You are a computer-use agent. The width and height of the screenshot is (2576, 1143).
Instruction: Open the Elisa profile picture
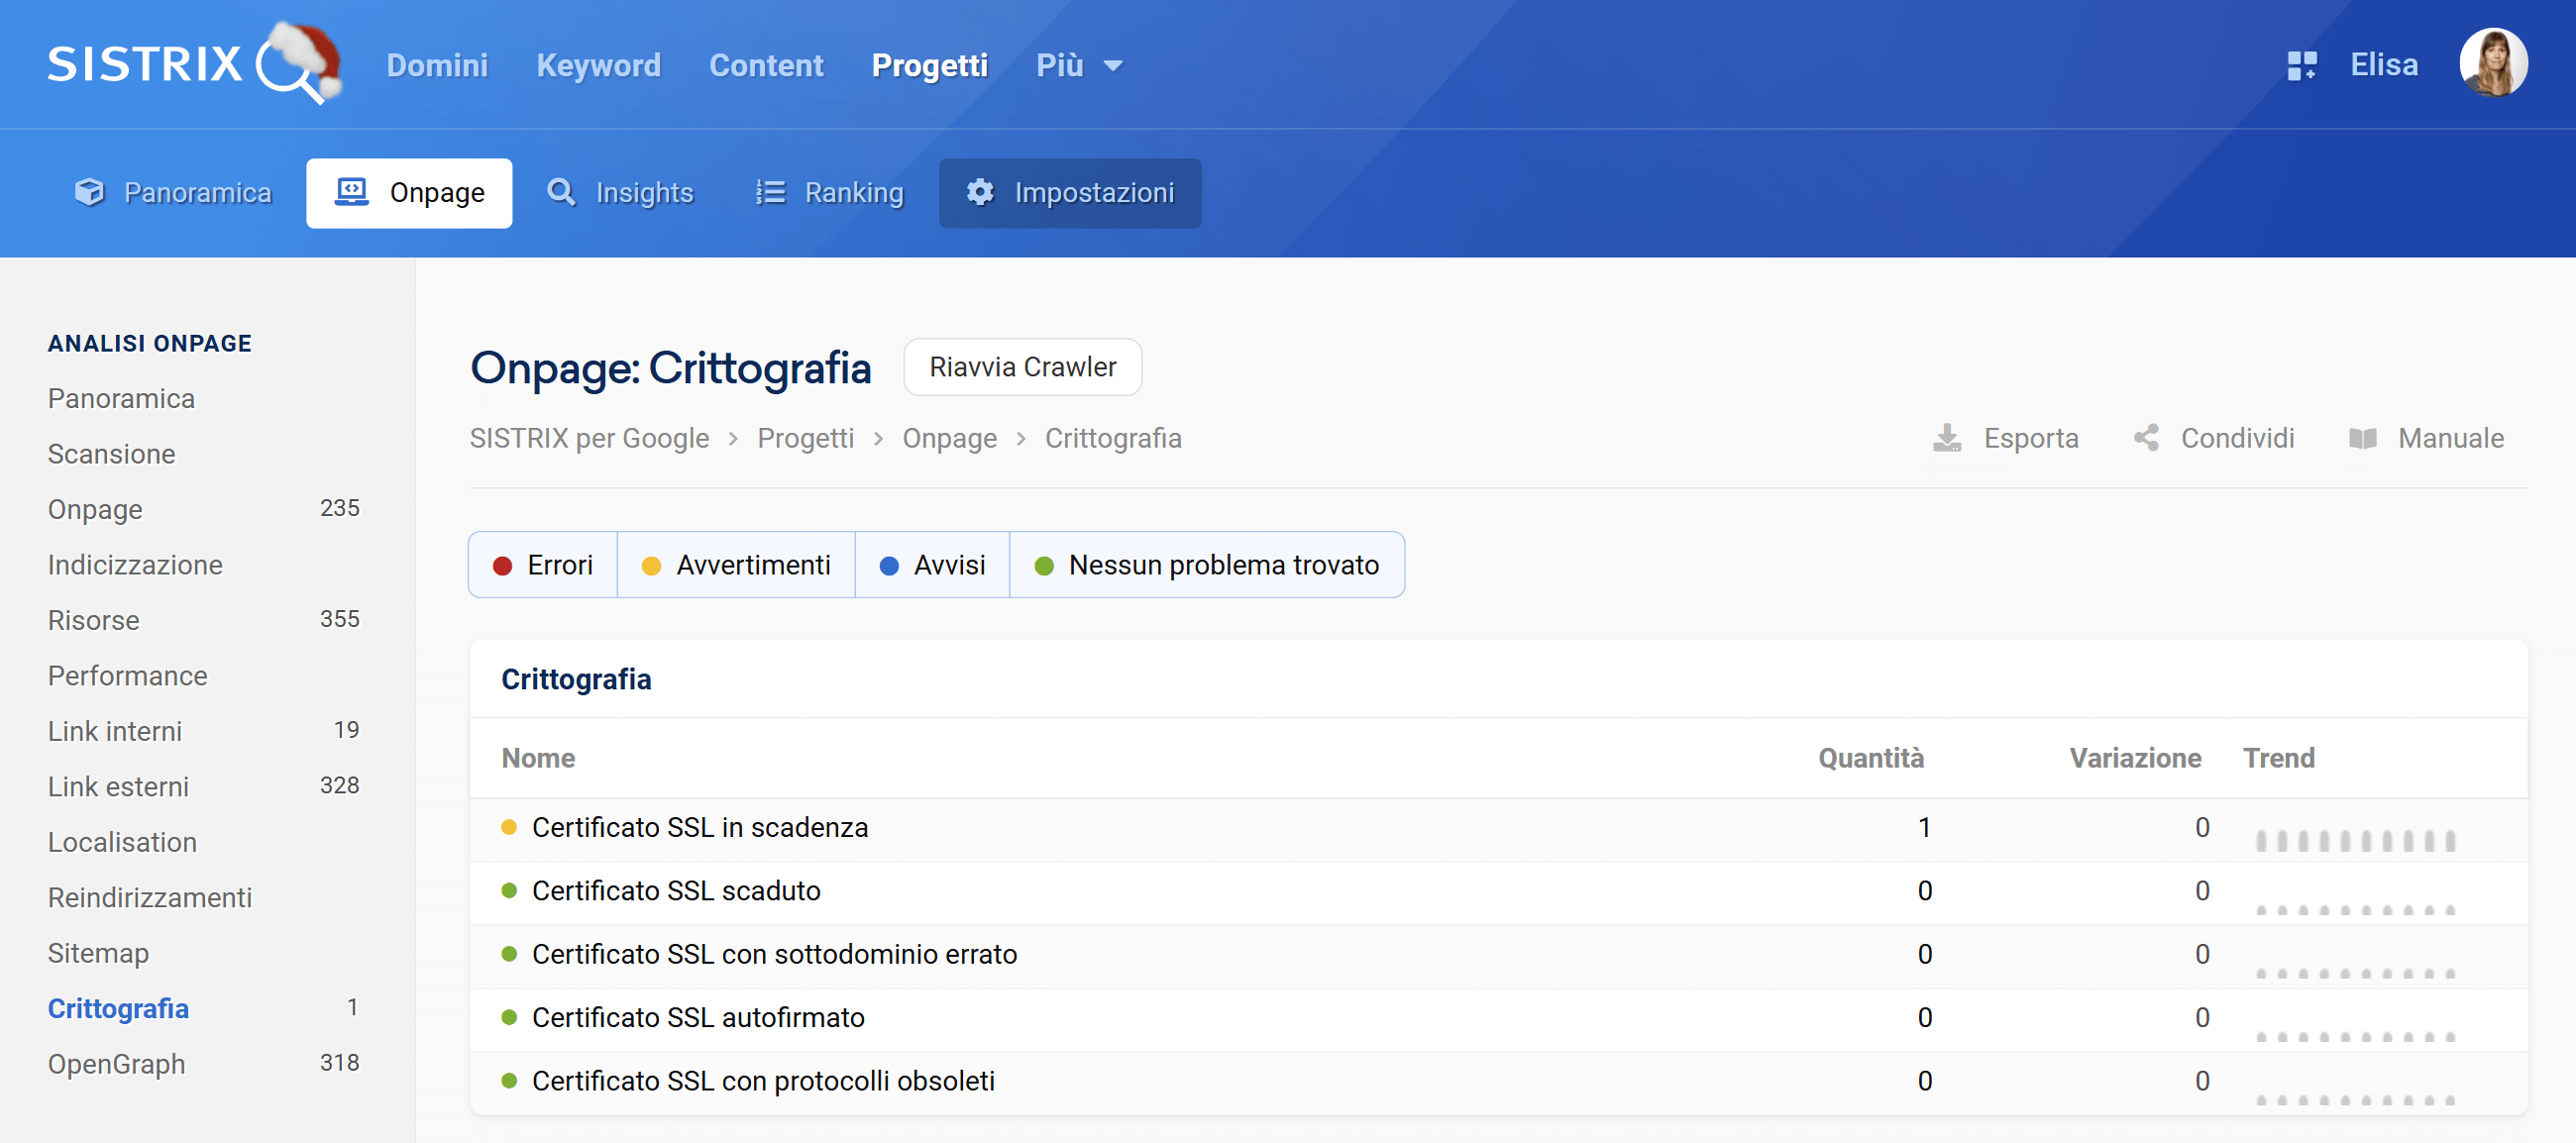[2494, 62]
